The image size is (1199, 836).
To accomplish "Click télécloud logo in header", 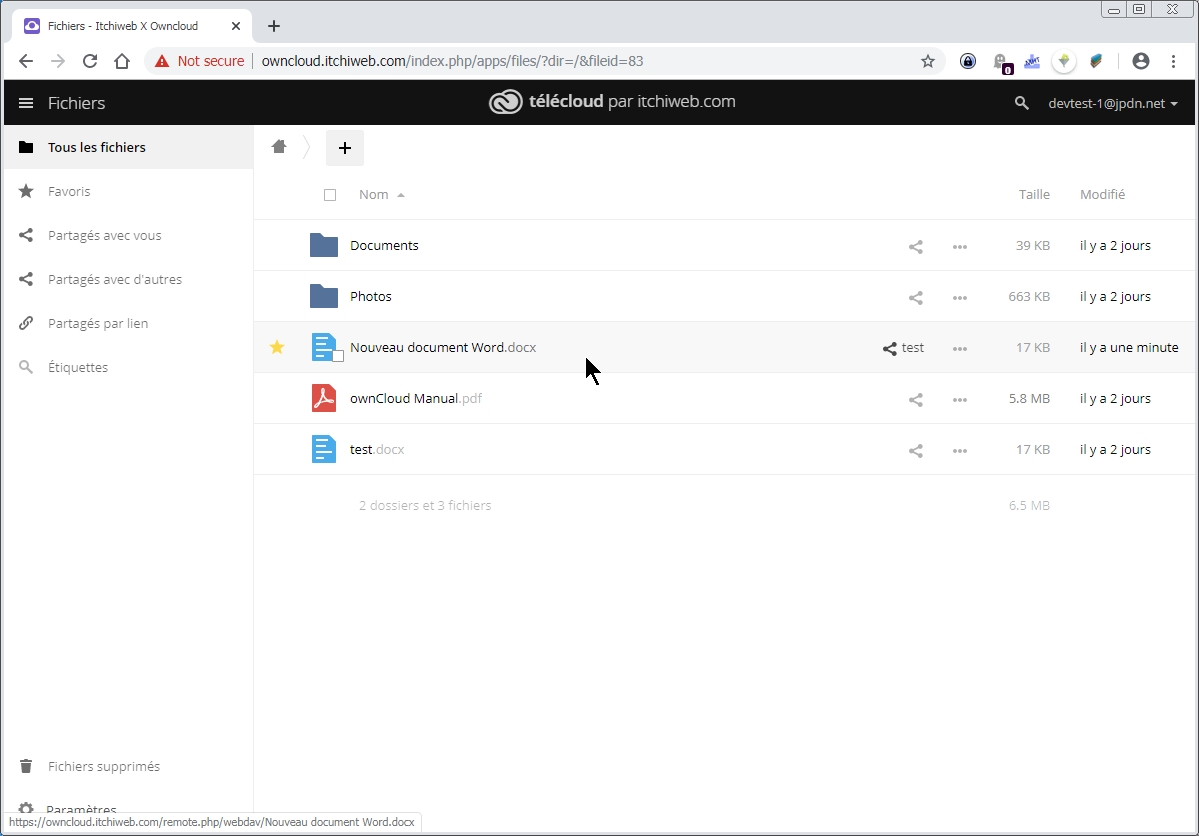I will pyautogui.click(x=612, y=102).
